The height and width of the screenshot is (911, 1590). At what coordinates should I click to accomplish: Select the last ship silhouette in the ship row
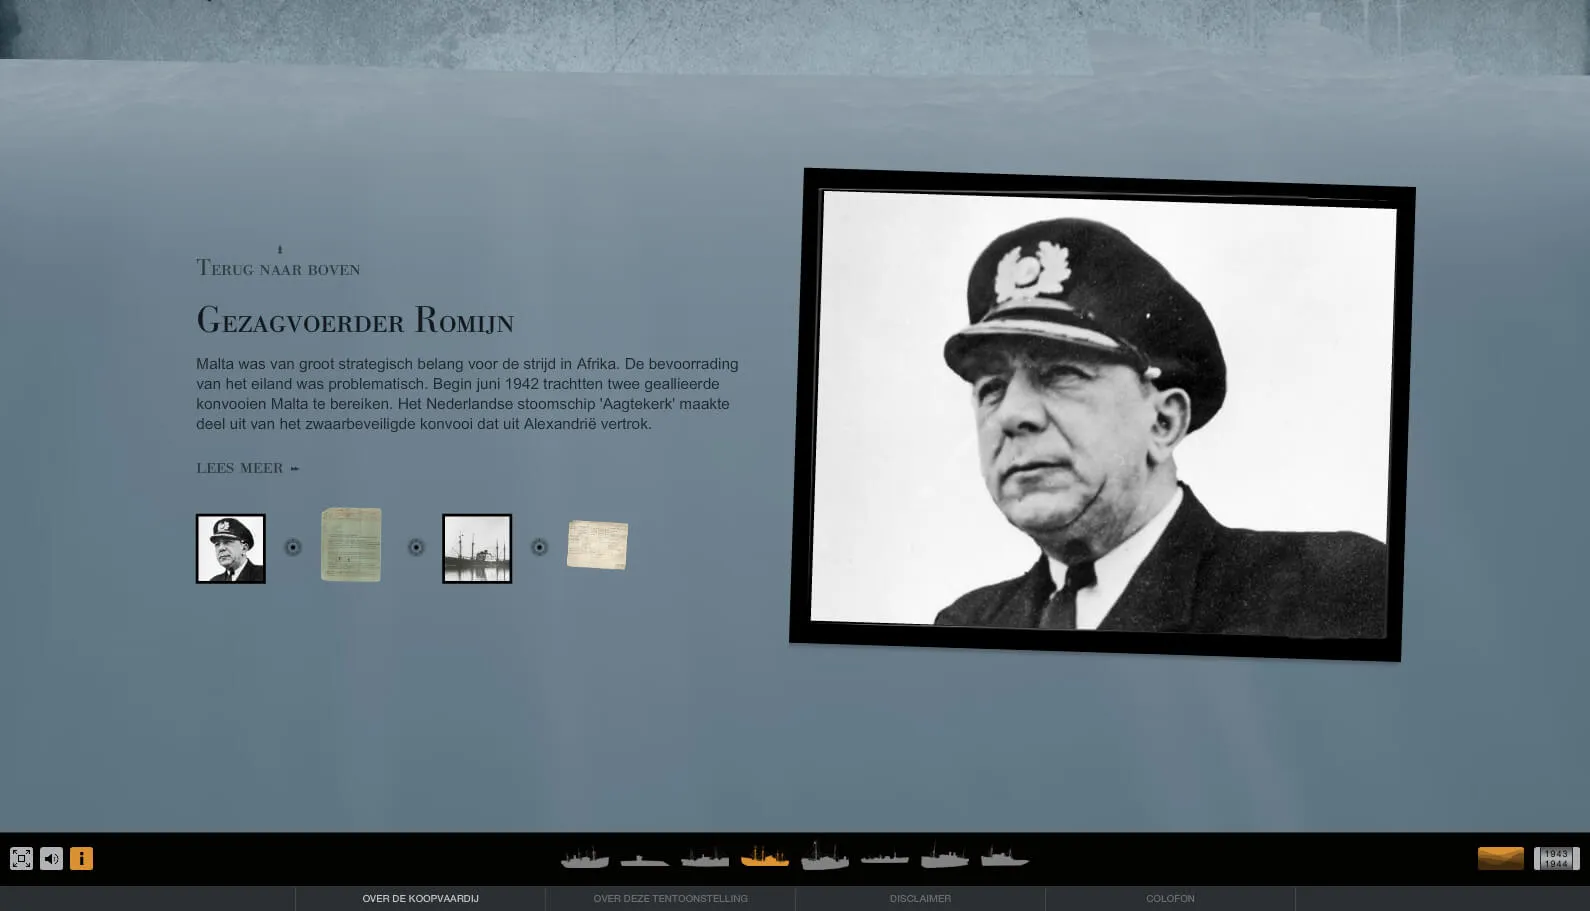1005,857
